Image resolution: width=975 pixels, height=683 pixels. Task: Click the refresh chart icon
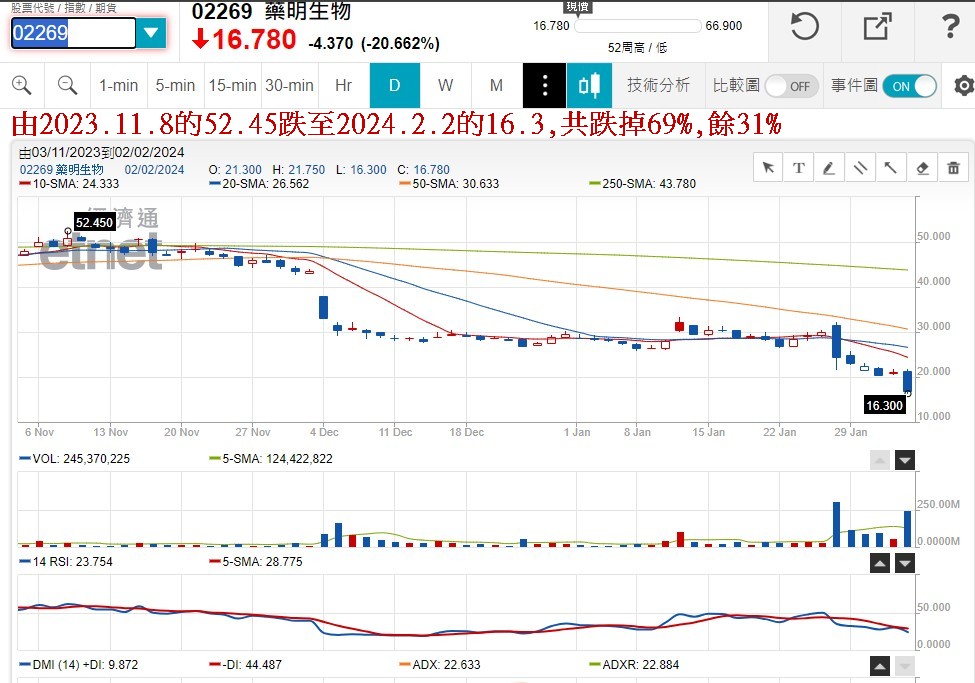click(x=804, y=27)
